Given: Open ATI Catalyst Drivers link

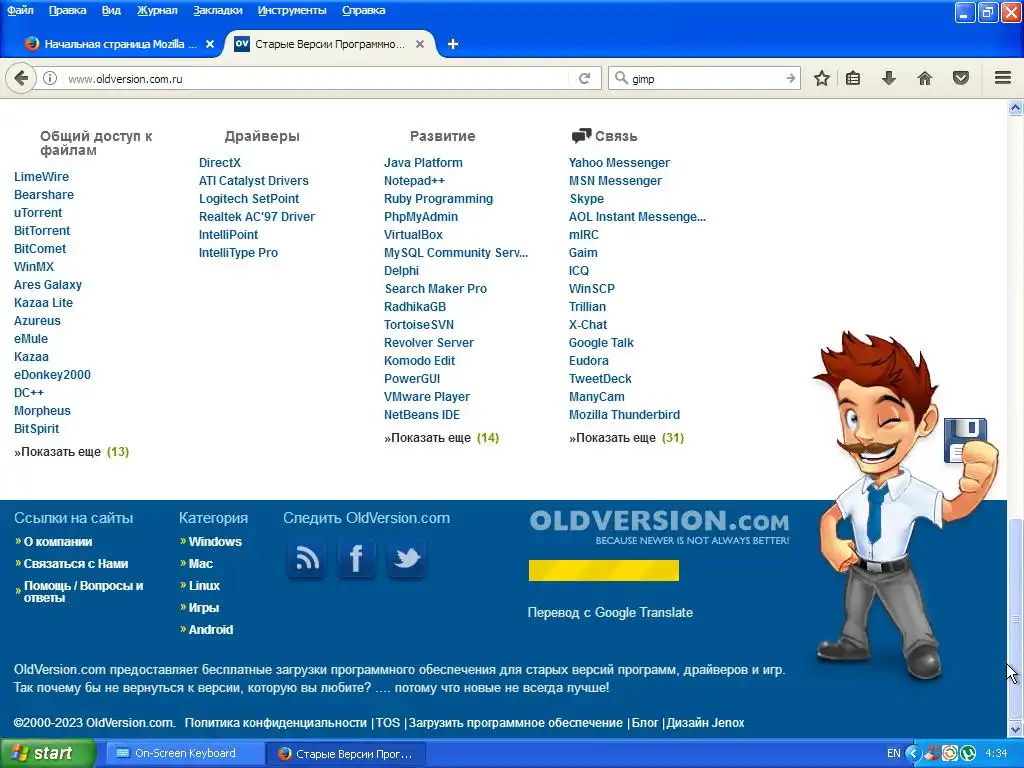Looking at the screenshot, I should [x=253, y=181].
